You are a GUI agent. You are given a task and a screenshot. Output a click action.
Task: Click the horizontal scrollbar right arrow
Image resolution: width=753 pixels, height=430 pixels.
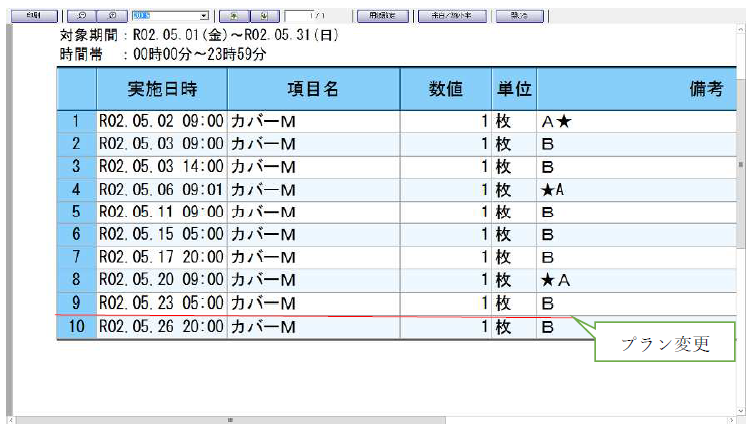pos(731,421)
